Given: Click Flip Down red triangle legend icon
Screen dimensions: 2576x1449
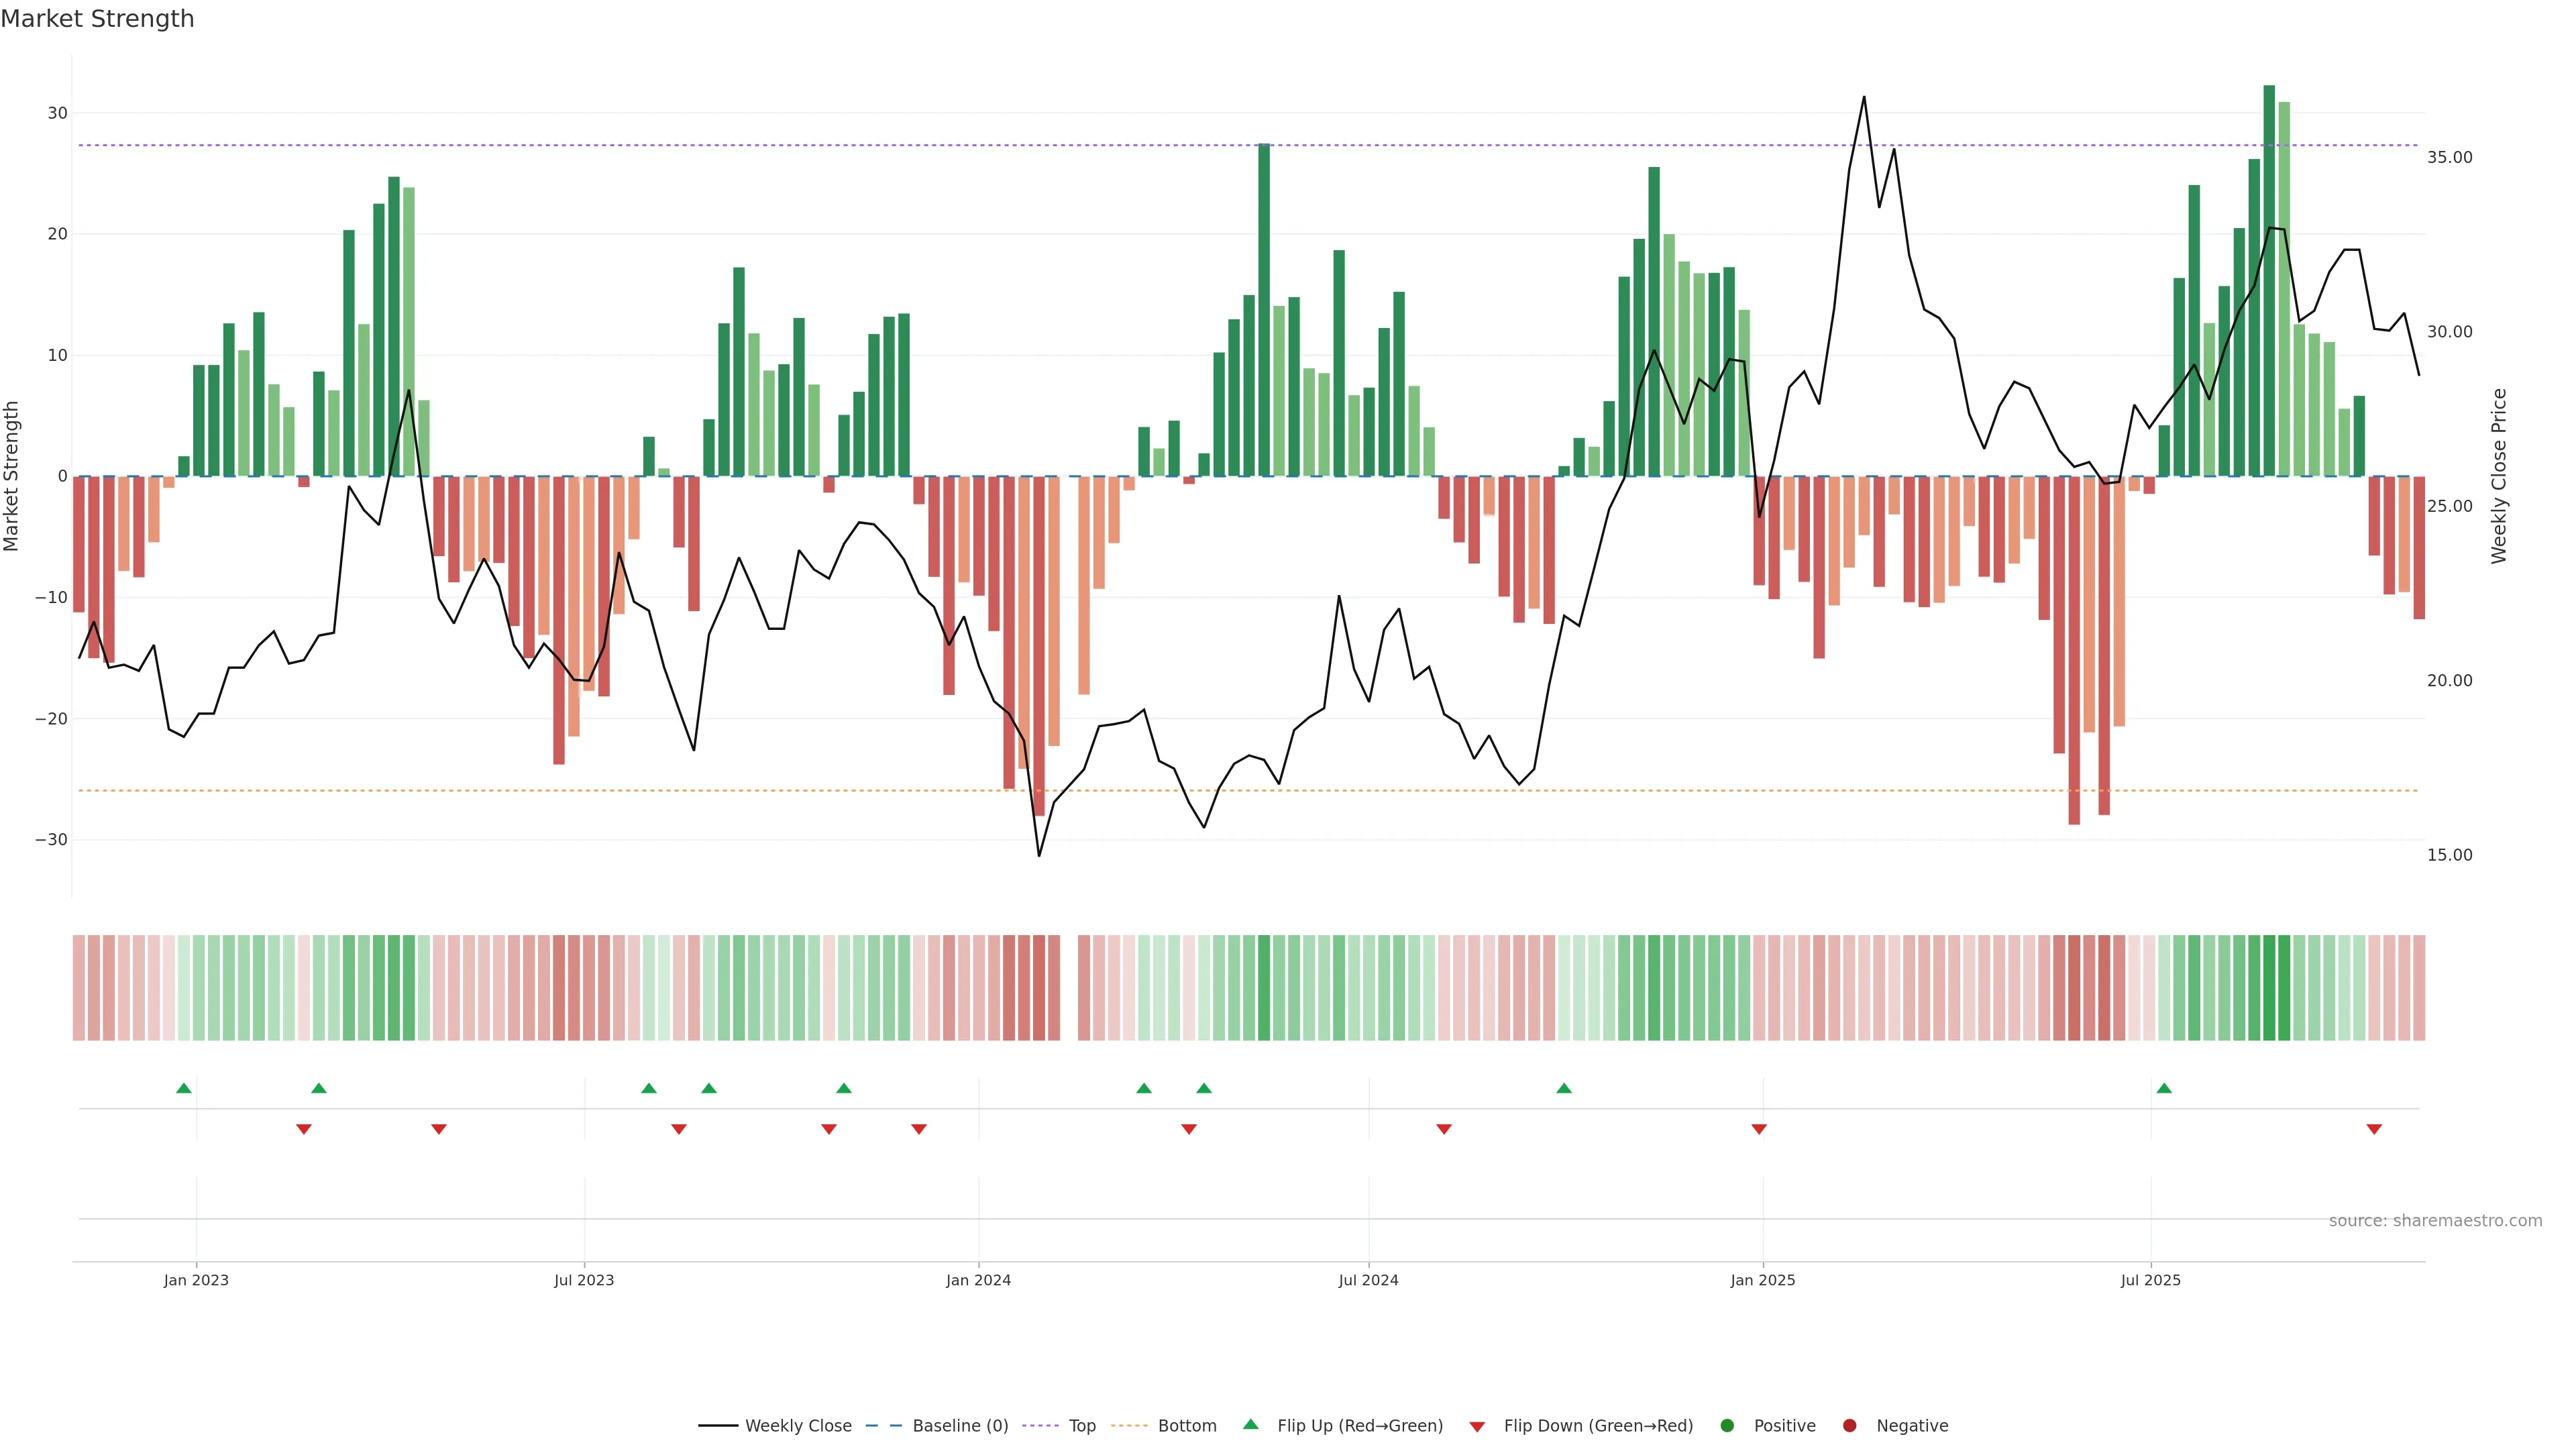Looking at the screenshot, I should 1477,1427.
